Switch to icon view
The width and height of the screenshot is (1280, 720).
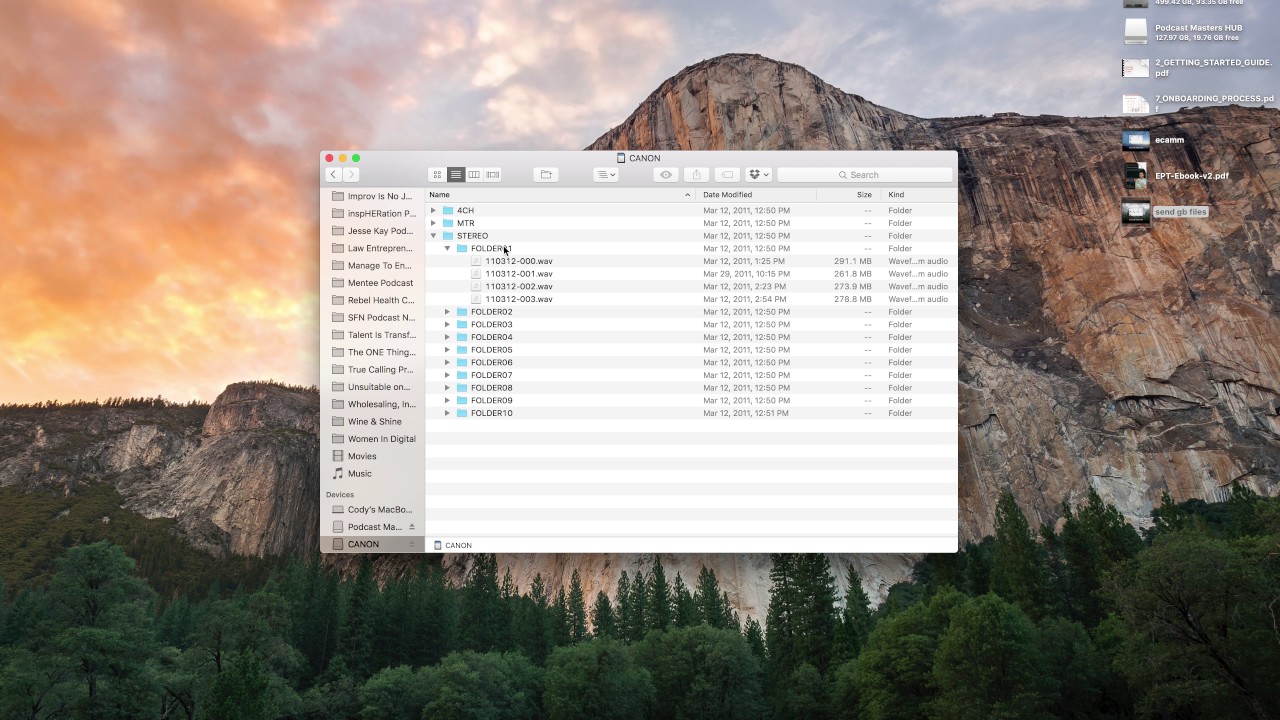click(x=437, y=175)
